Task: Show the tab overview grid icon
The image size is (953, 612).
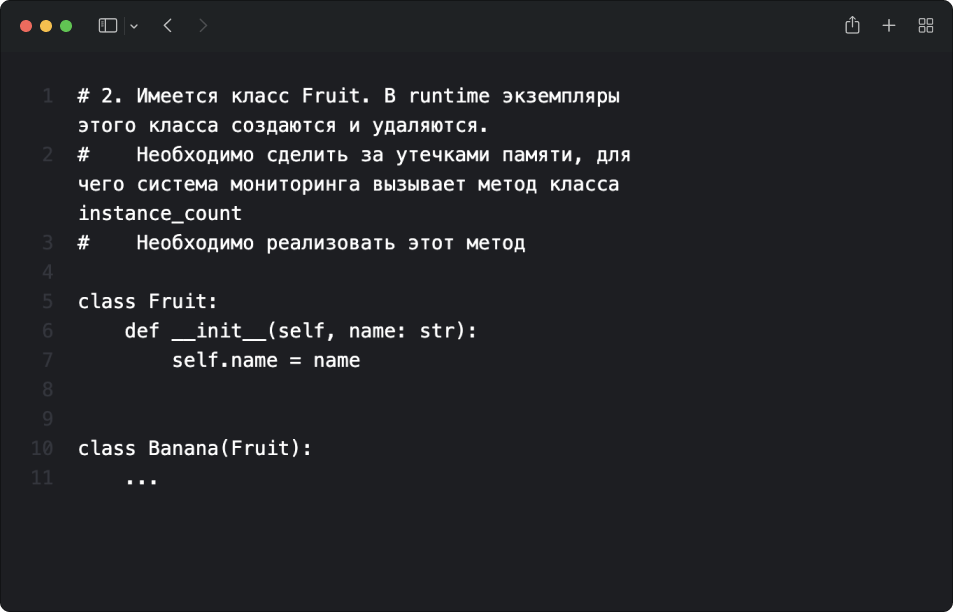Action: tap(926, 26)
